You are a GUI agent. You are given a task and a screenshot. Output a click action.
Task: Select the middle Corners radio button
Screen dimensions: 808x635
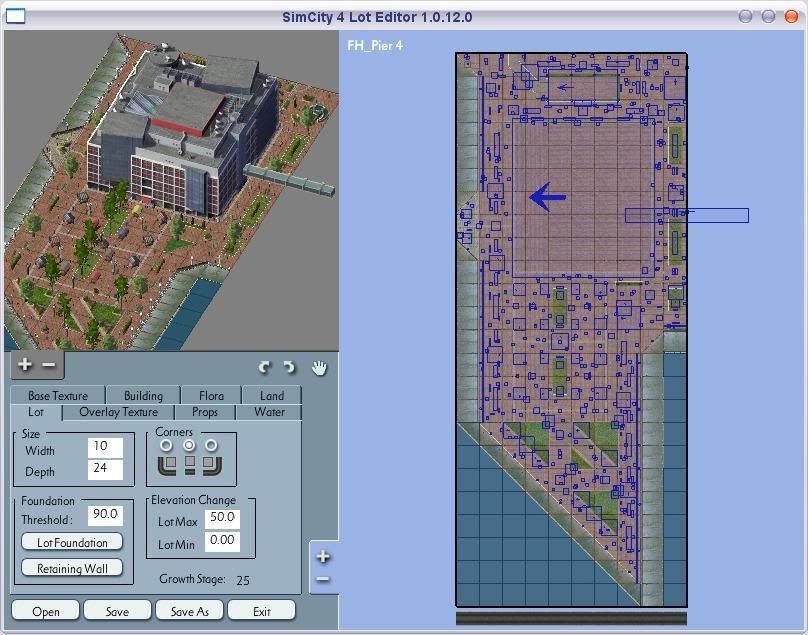[189, 445]
